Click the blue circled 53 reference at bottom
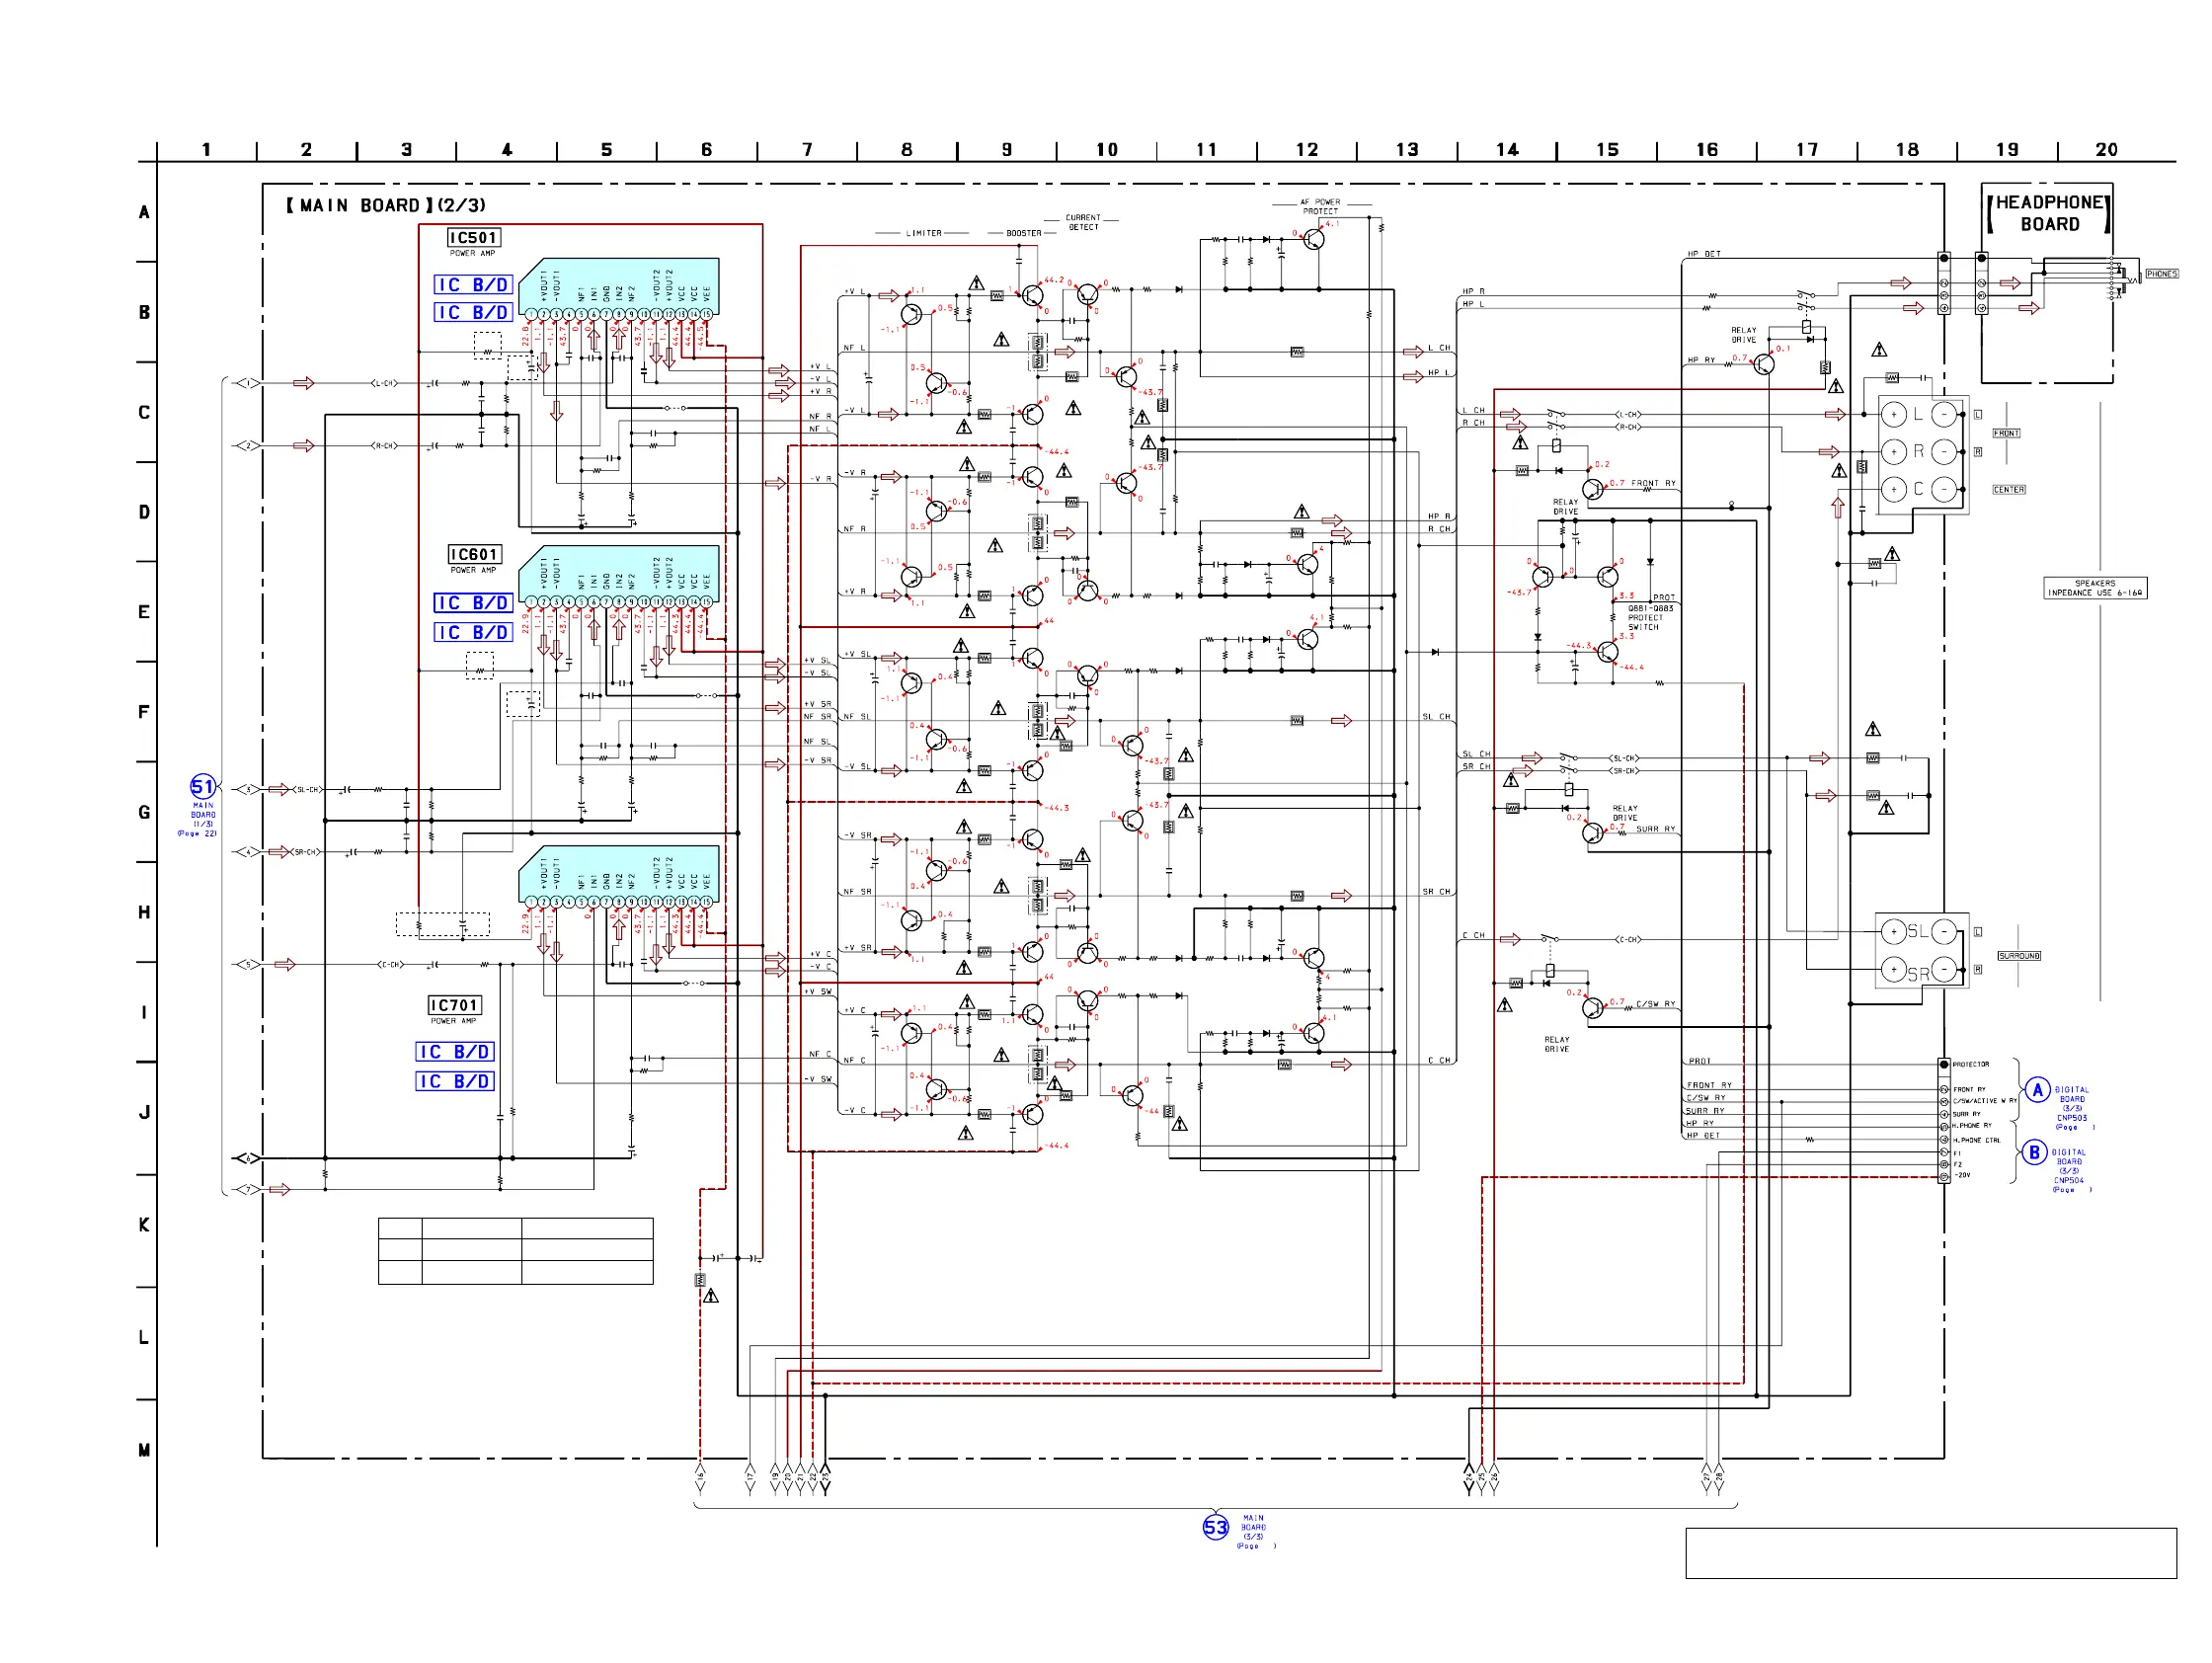2212x1663 pixels. click(1215, 1527)
